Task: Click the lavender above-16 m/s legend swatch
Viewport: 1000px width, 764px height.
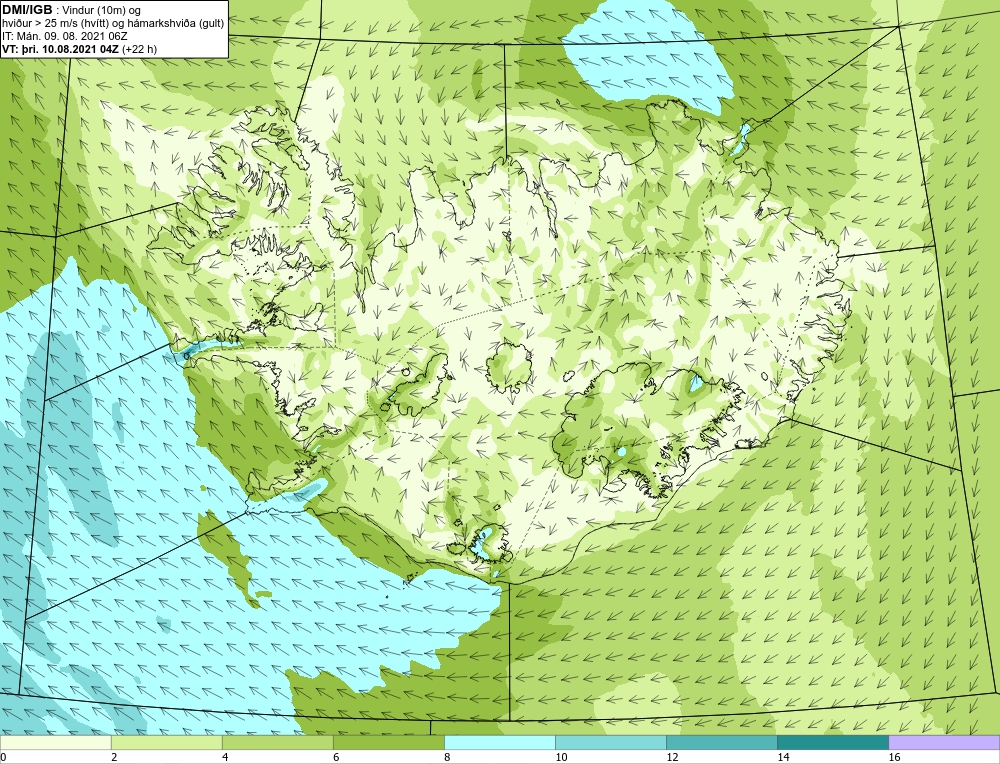Action: click(x=944, y=742)
